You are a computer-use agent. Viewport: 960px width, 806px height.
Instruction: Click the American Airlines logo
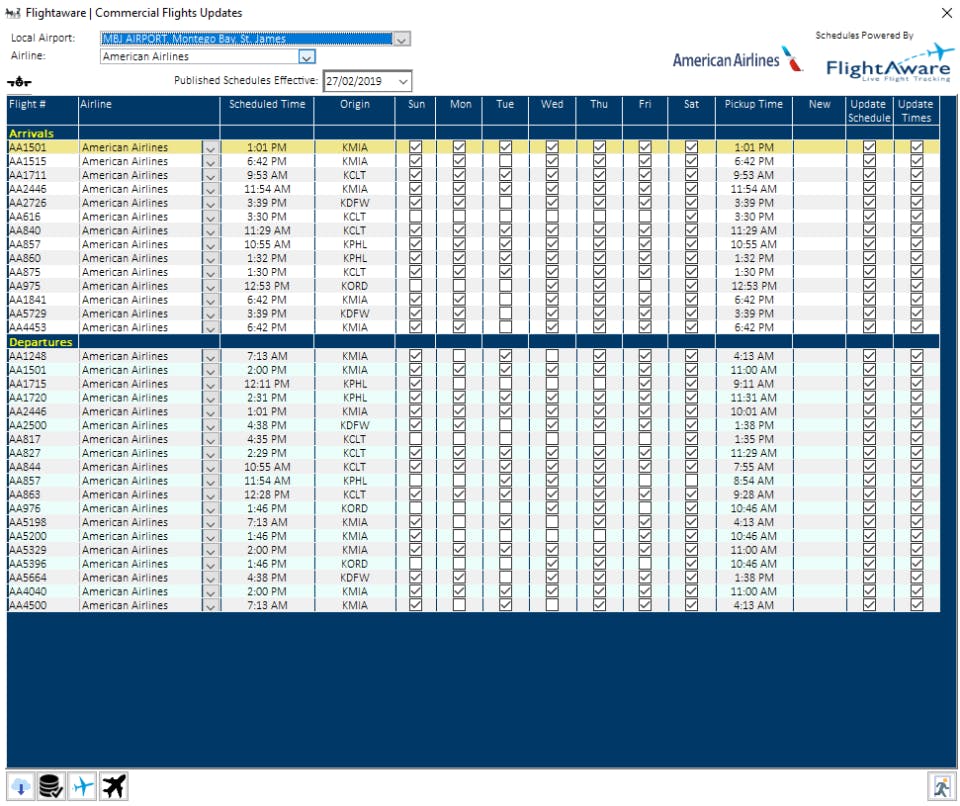coord(738,59)
